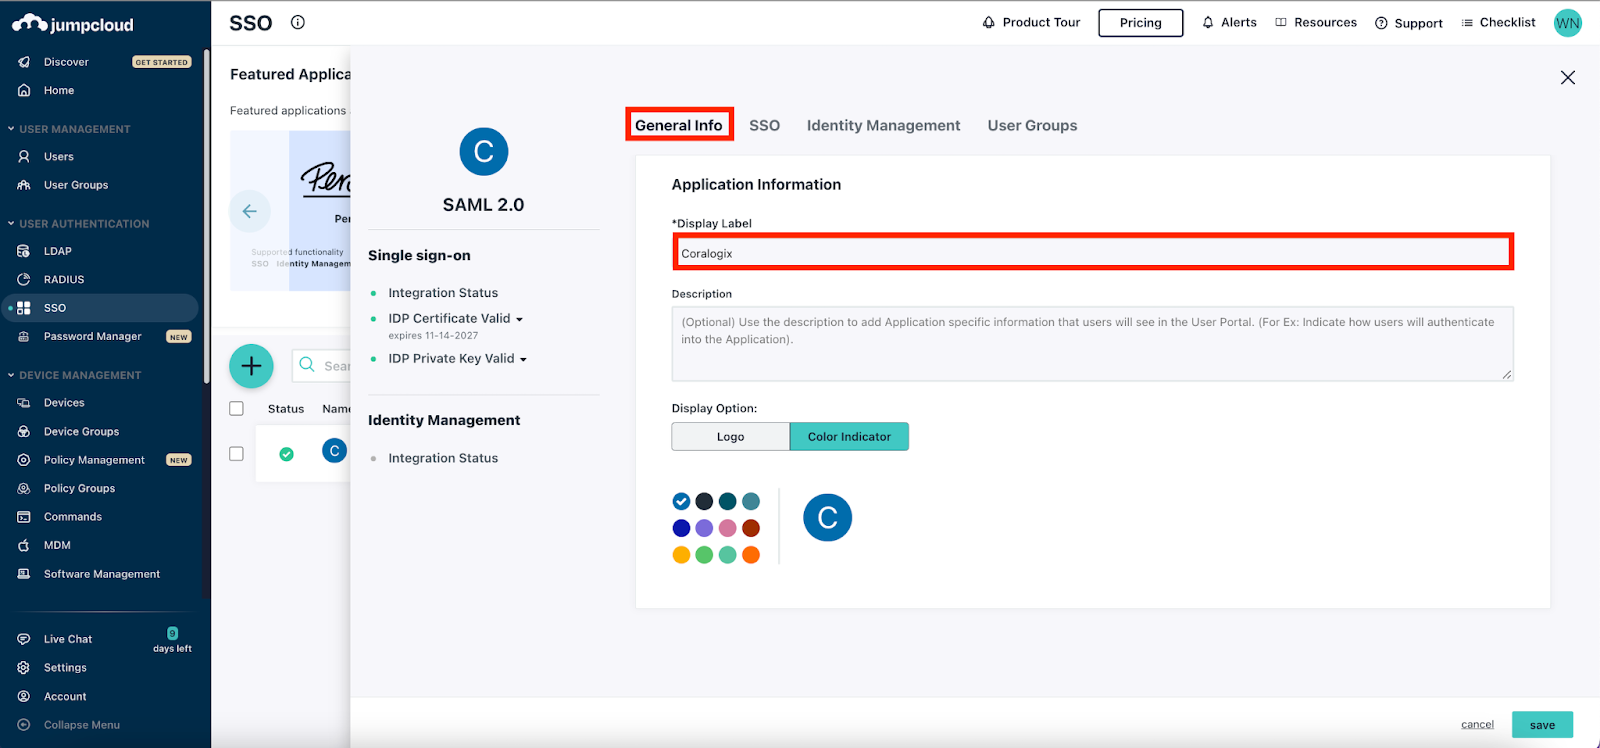Pick the dark red-brown color swatch

pos(751,528)
